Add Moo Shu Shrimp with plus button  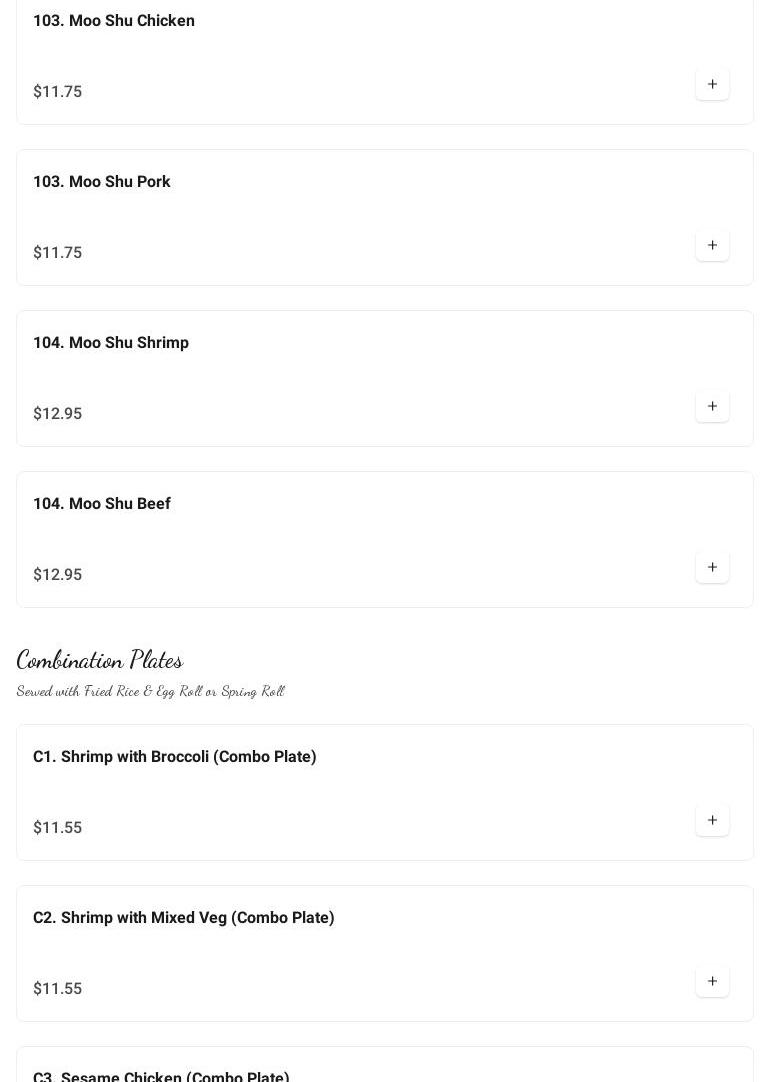[x=712, y=406]
